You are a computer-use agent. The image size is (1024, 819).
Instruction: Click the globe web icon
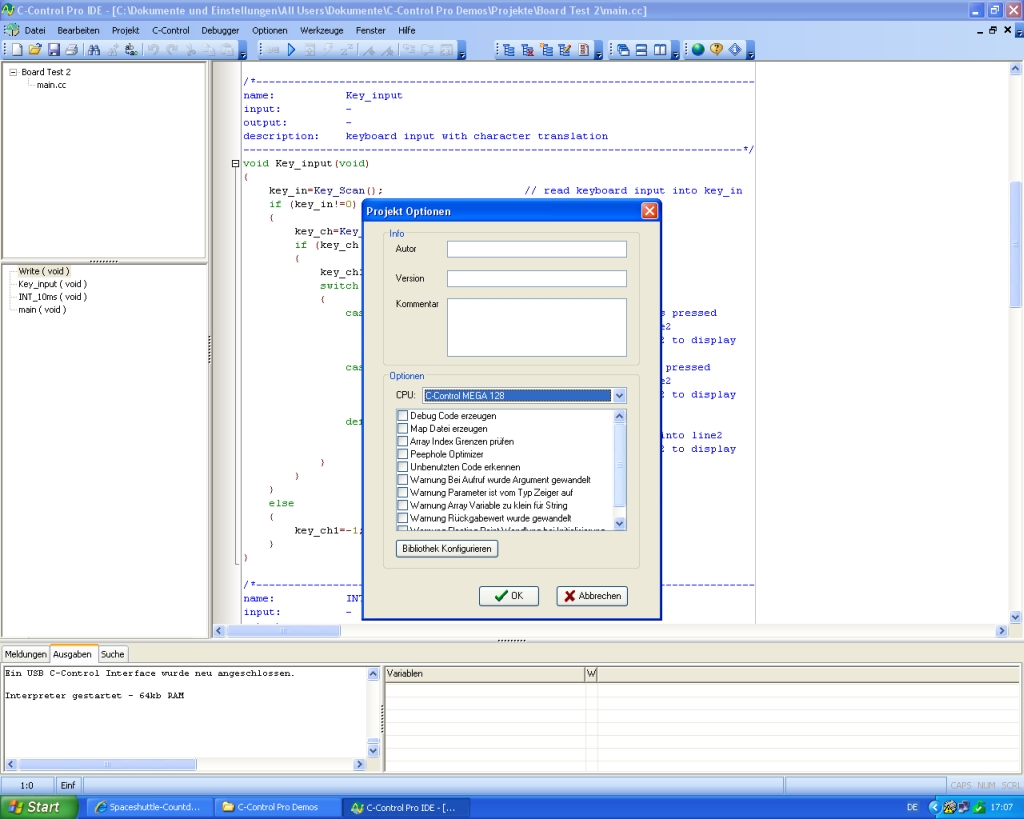coord(698,50)
